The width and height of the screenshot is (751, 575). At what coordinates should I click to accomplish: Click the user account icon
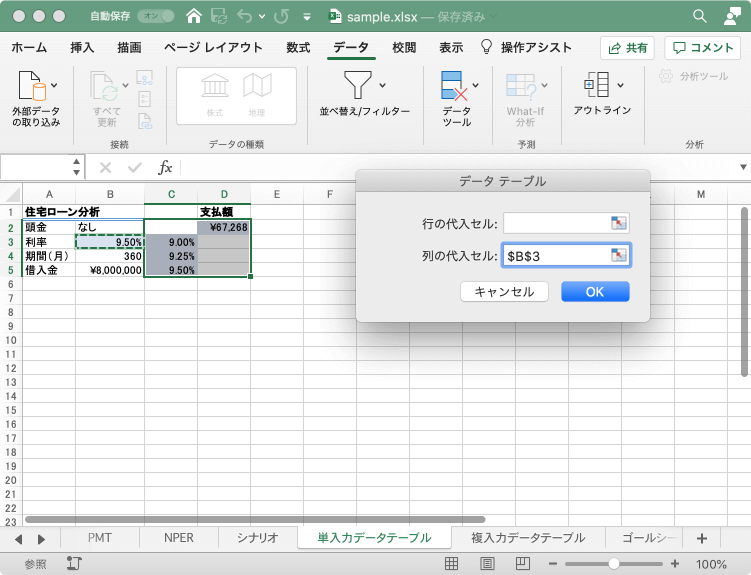[x=732, y=16]
